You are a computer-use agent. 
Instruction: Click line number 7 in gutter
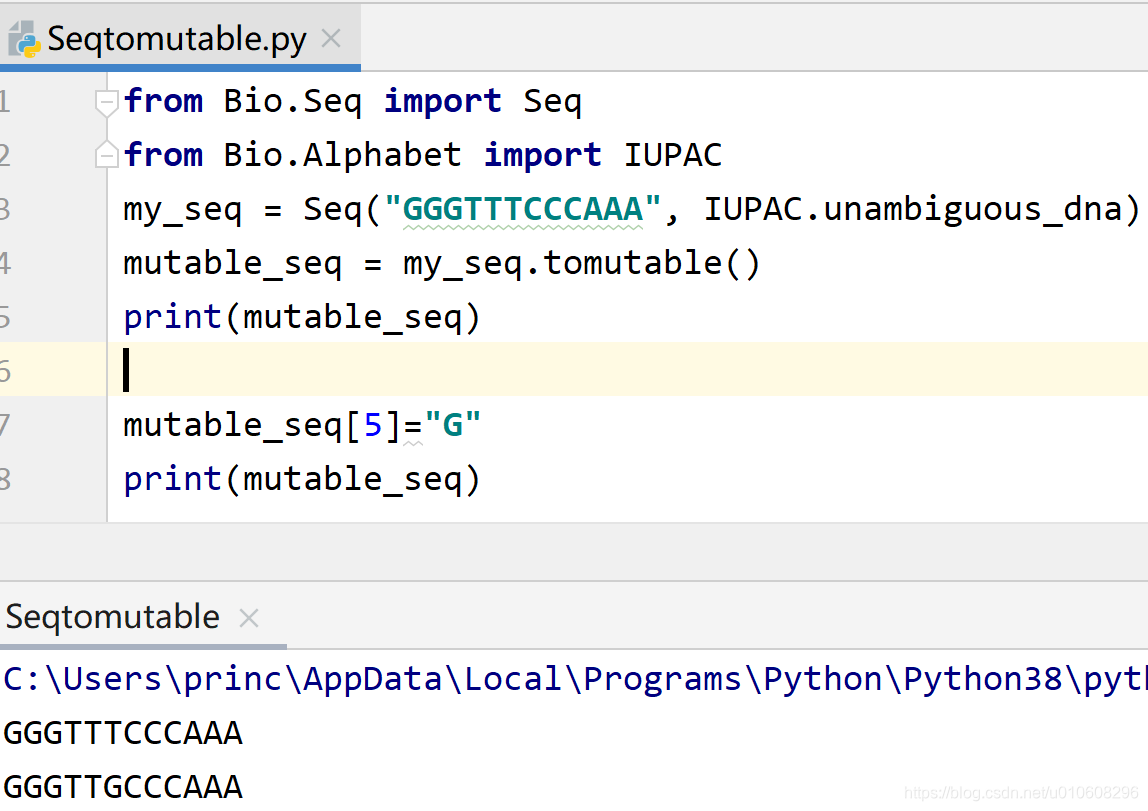coord(5,425)
